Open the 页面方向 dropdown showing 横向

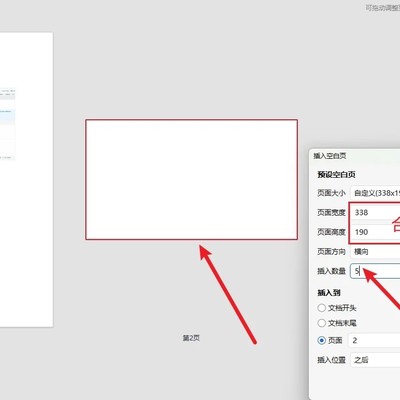pos(375,252)
